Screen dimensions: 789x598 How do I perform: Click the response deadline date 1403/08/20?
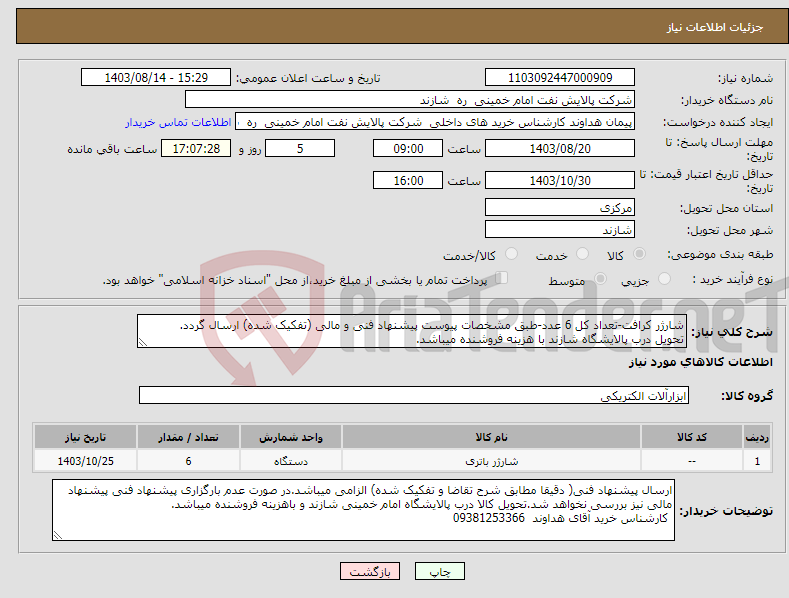[x=560, y=148]
